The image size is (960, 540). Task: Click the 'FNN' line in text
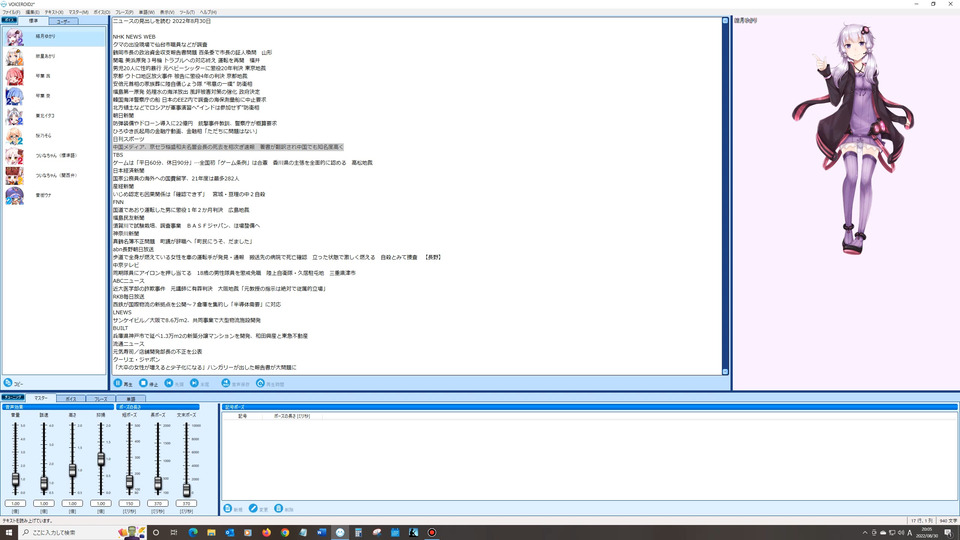[118, 202]
